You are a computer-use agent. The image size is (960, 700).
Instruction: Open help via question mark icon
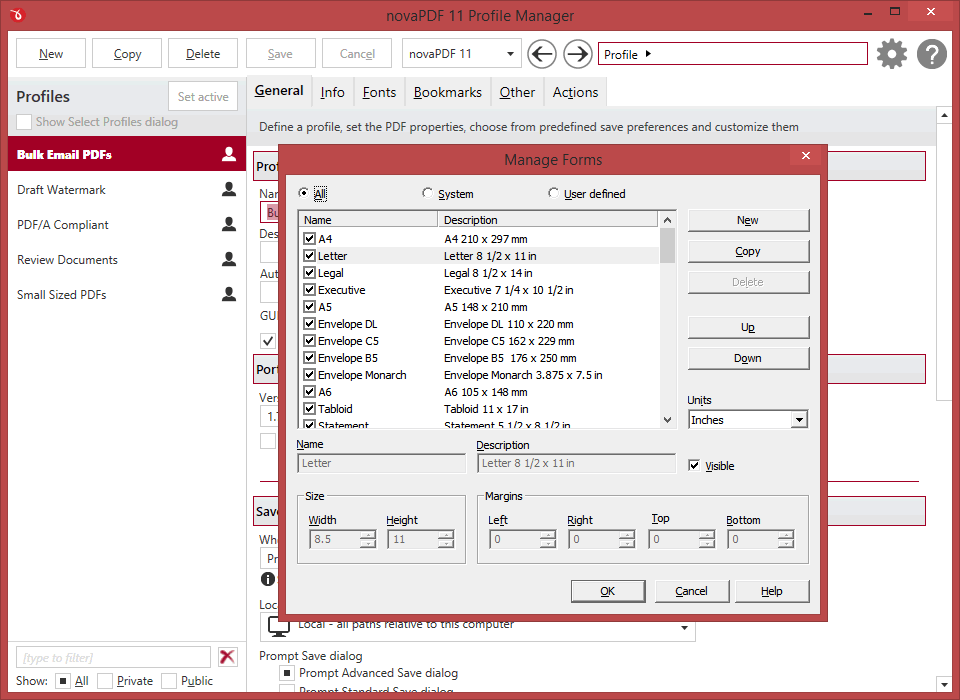click(932, 54)
